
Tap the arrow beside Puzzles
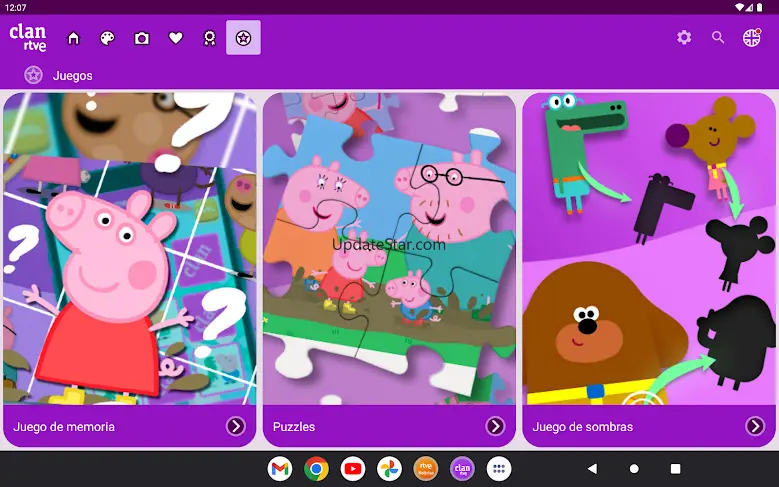click(495, 426)
